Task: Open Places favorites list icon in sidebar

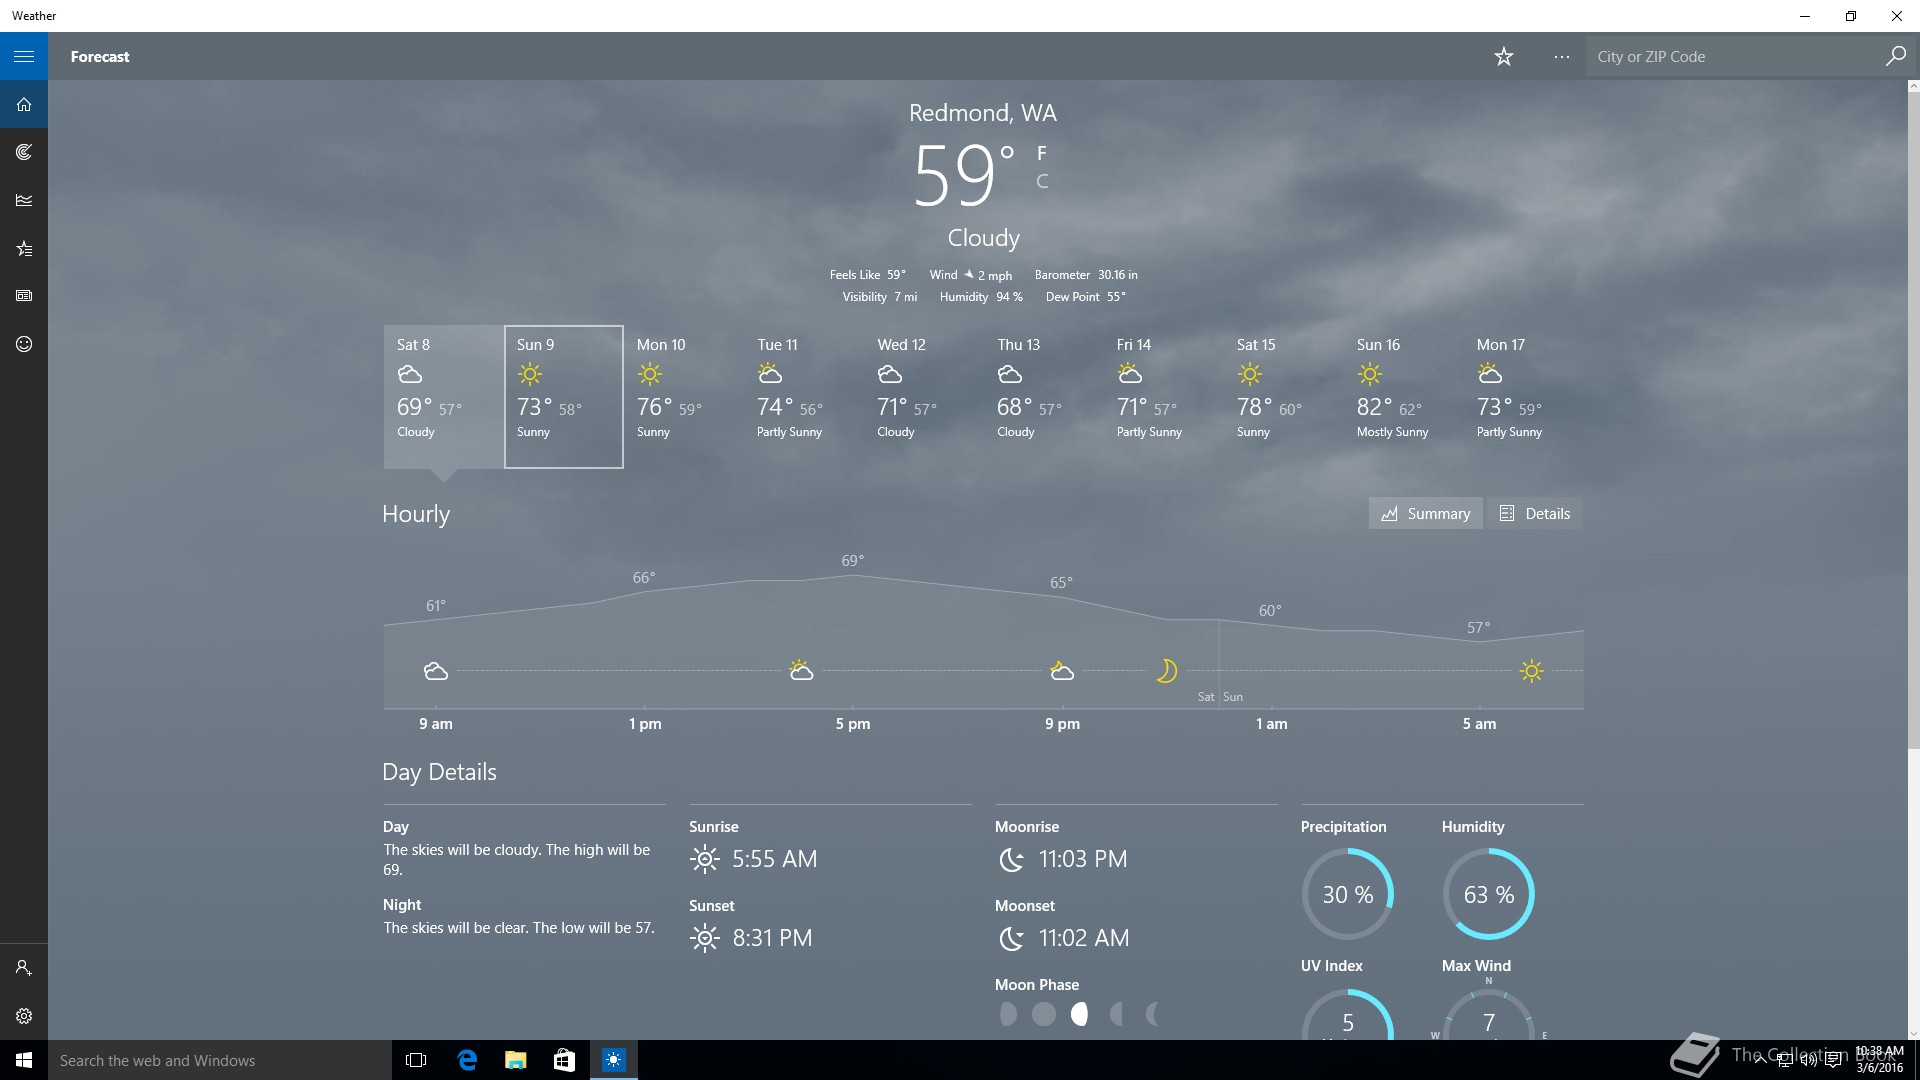Action: [x=24, y=248]
